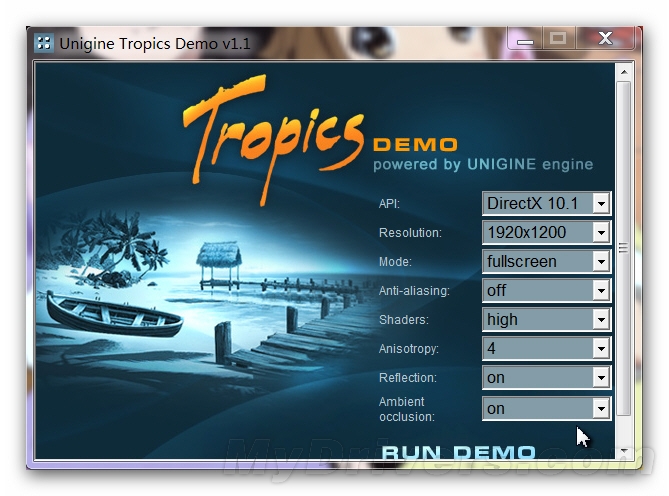Click the RUN DEMO button
This screenshot has width=669, height=496.
(x=458, y=452)
